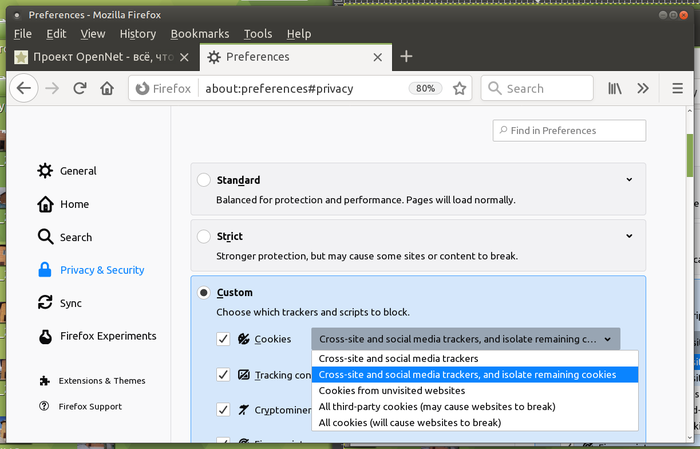700x449 pixels.
Task: Expand the Standard section chevron
Action: point(629,180)
